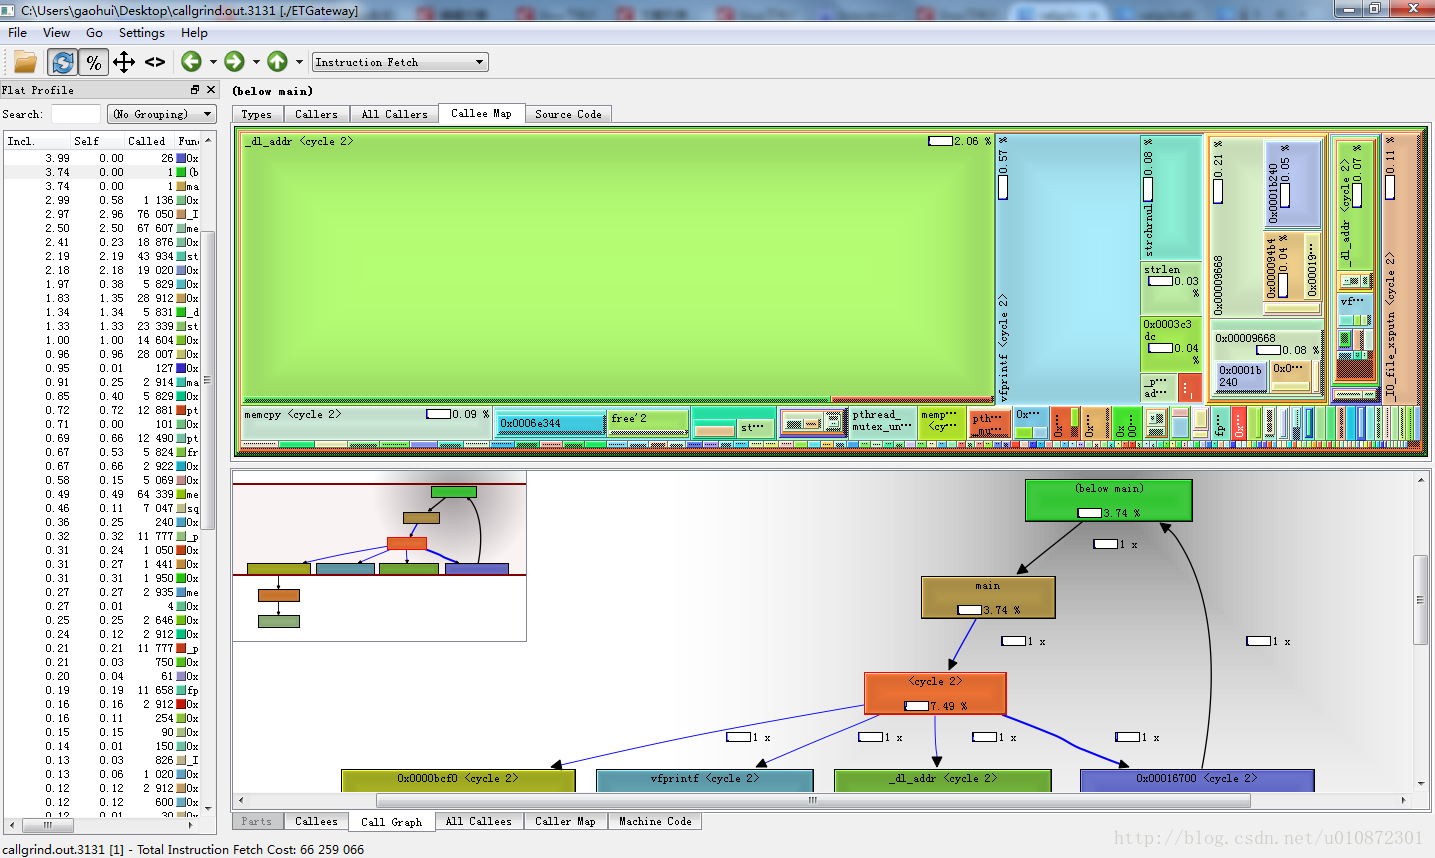The height and width of the screenshot is (858, 1435).
Task: Select the _IO_file_xsputn treemap column
Action: coord(1399,270)
